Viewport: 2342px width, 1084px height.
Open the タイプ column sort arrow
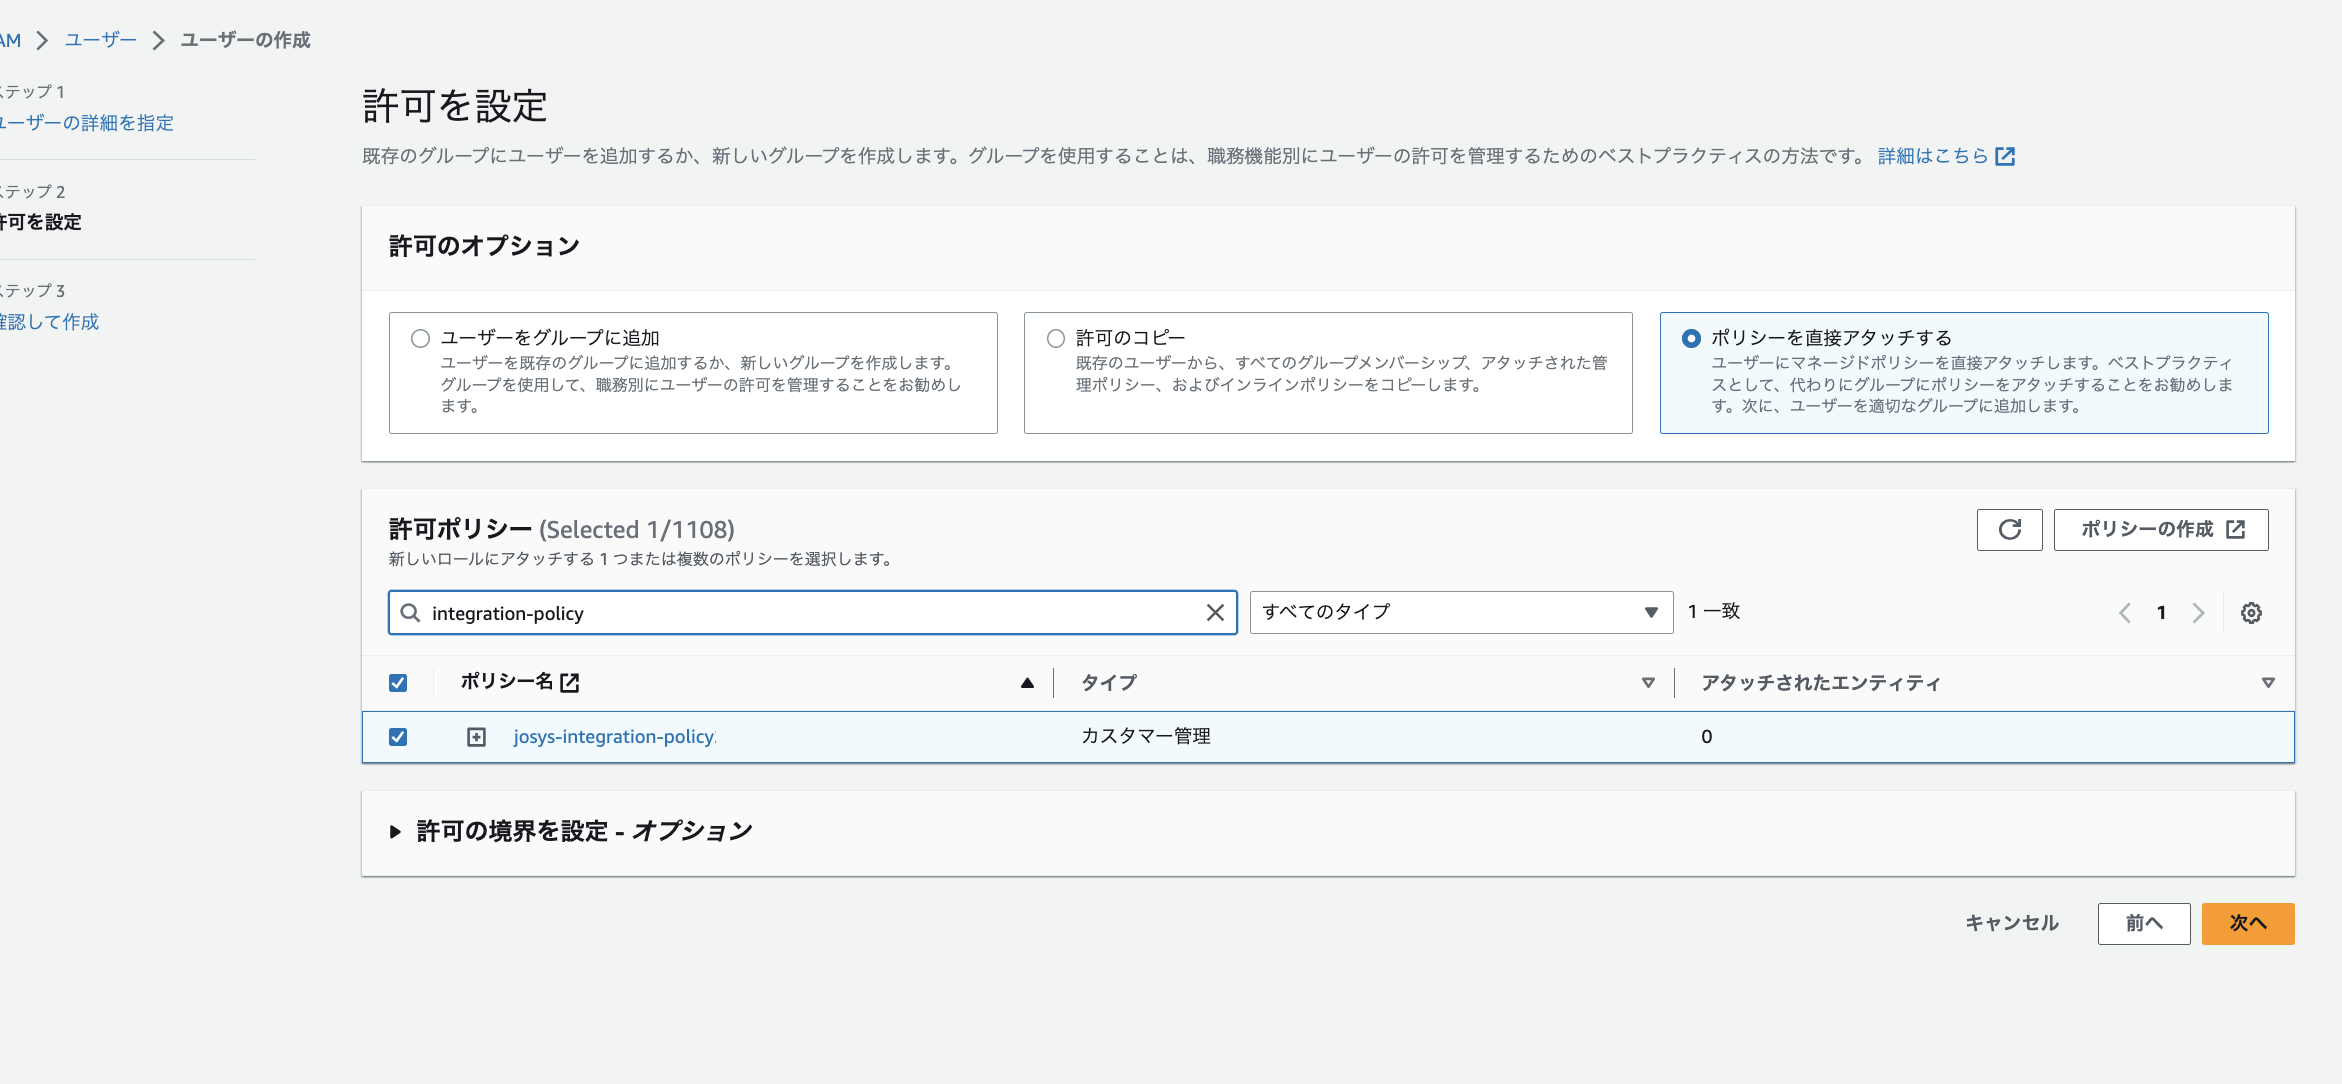(x=1648, y=683)
